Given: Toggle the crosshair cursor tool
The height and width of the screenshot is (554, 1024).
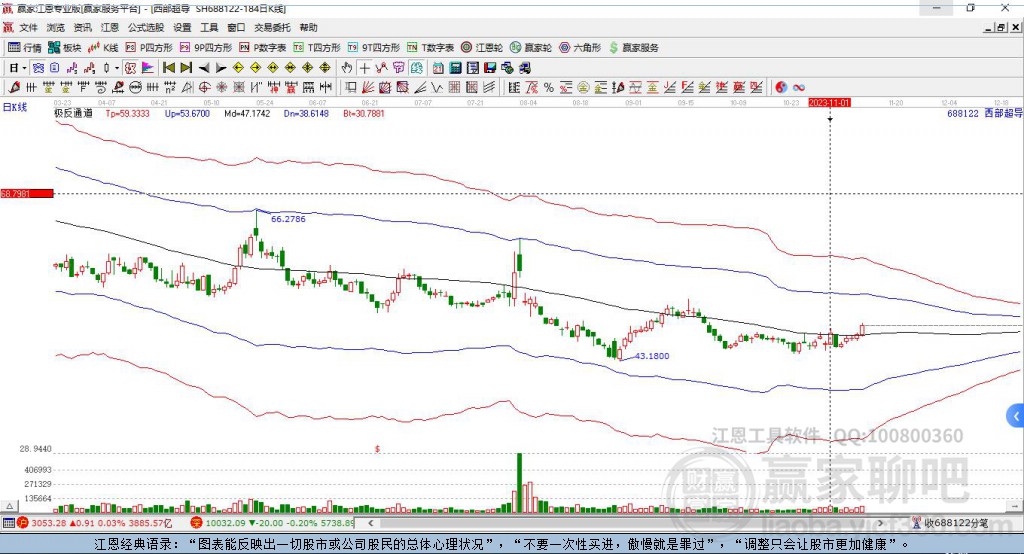Looking at the screenshot, I should tap(364, 68).
